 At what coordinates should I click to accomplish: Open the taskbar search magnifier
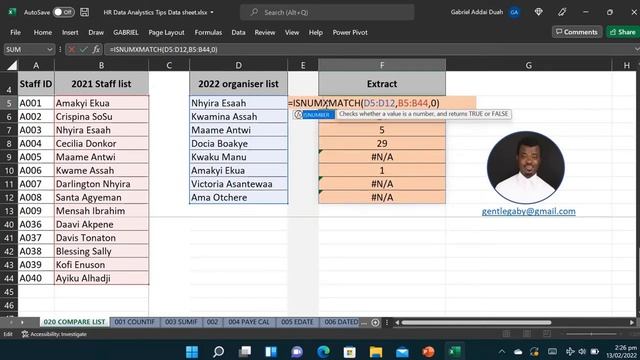[218, 351]
